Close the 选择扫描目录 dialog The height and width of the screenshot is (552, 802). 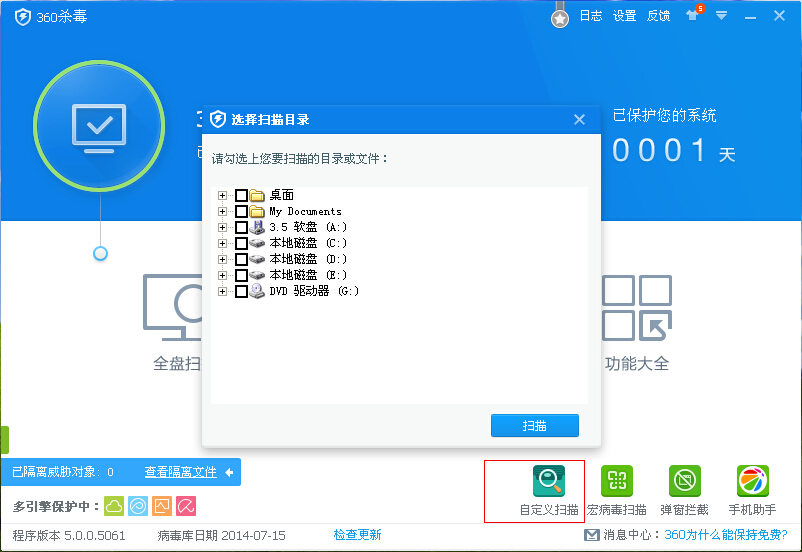(x=579, y=120)
